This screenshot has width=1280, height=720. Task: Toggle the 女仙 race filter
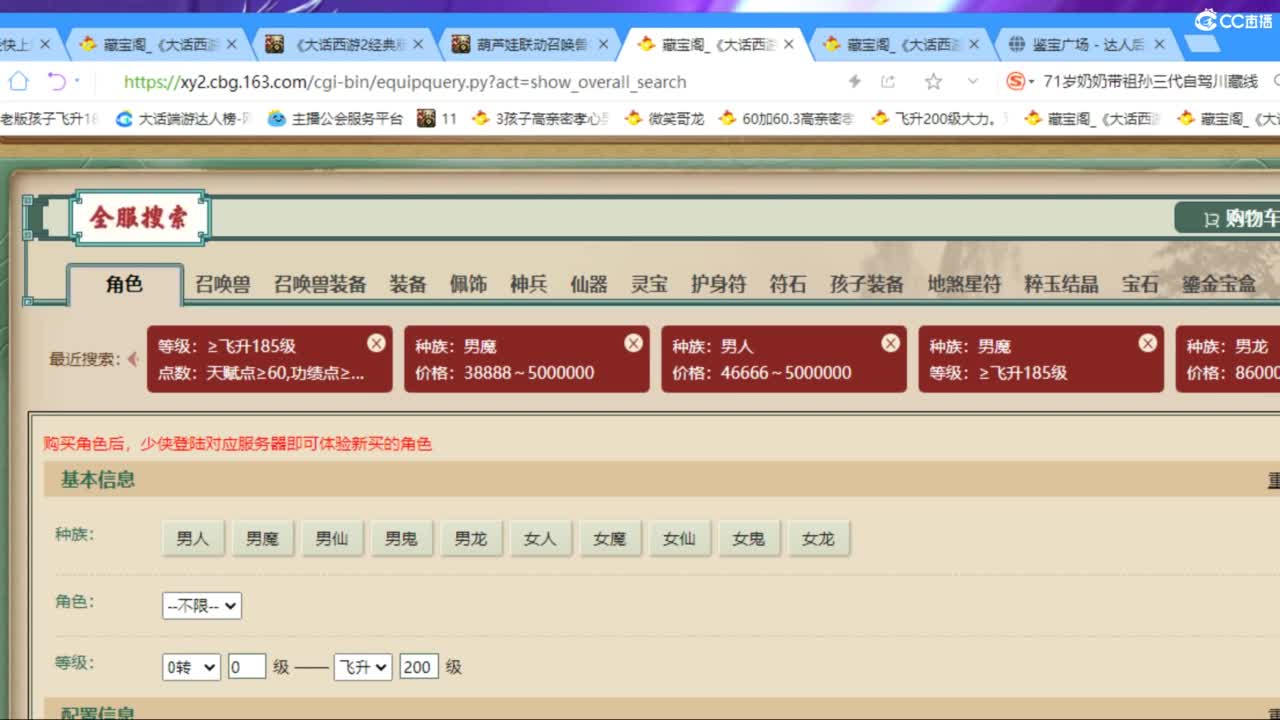pyautogui.click(x=679, y=538)
